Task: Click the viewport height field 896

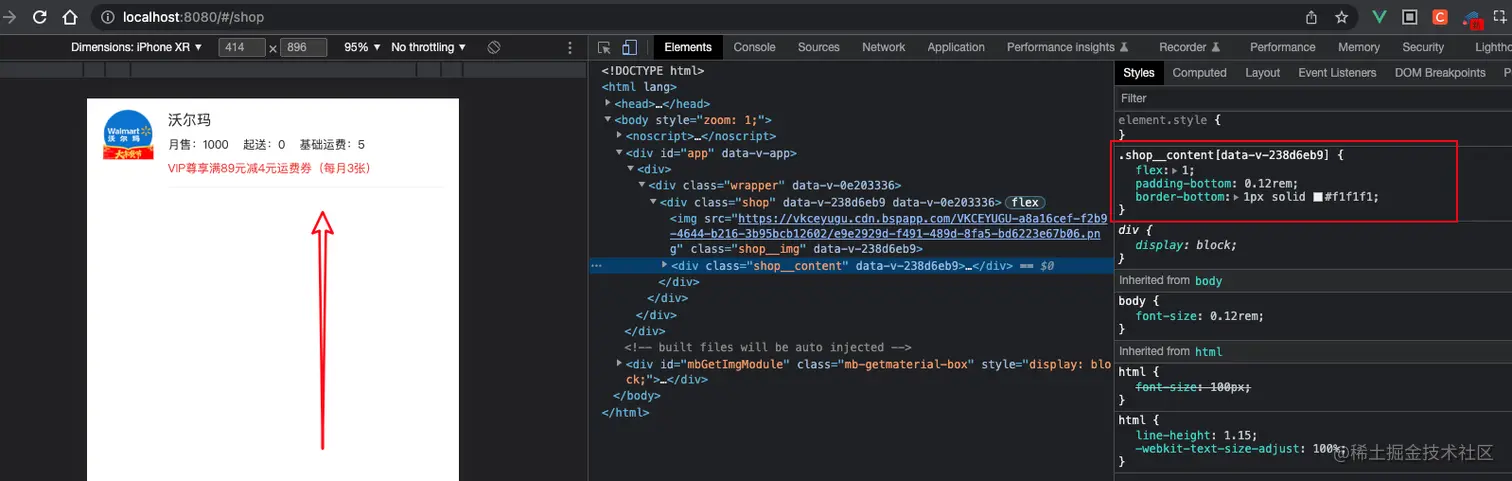Action: click(304, 47)
